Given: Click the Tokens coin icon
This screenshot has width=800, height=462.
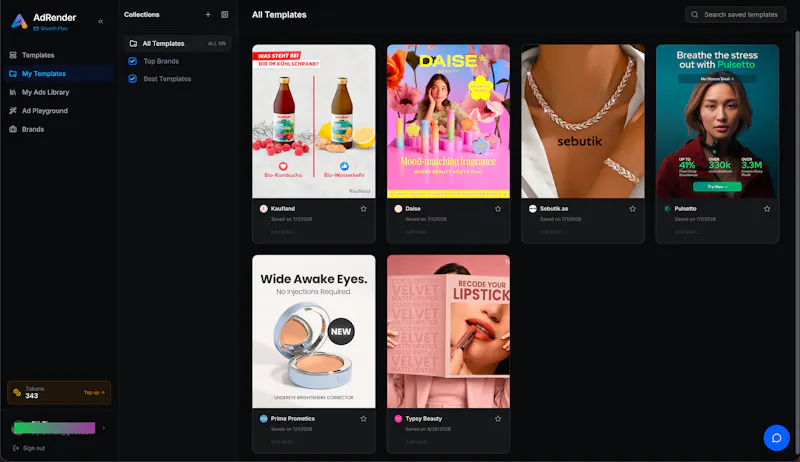Looking at the screenshot, I should (x=17, y=393).
